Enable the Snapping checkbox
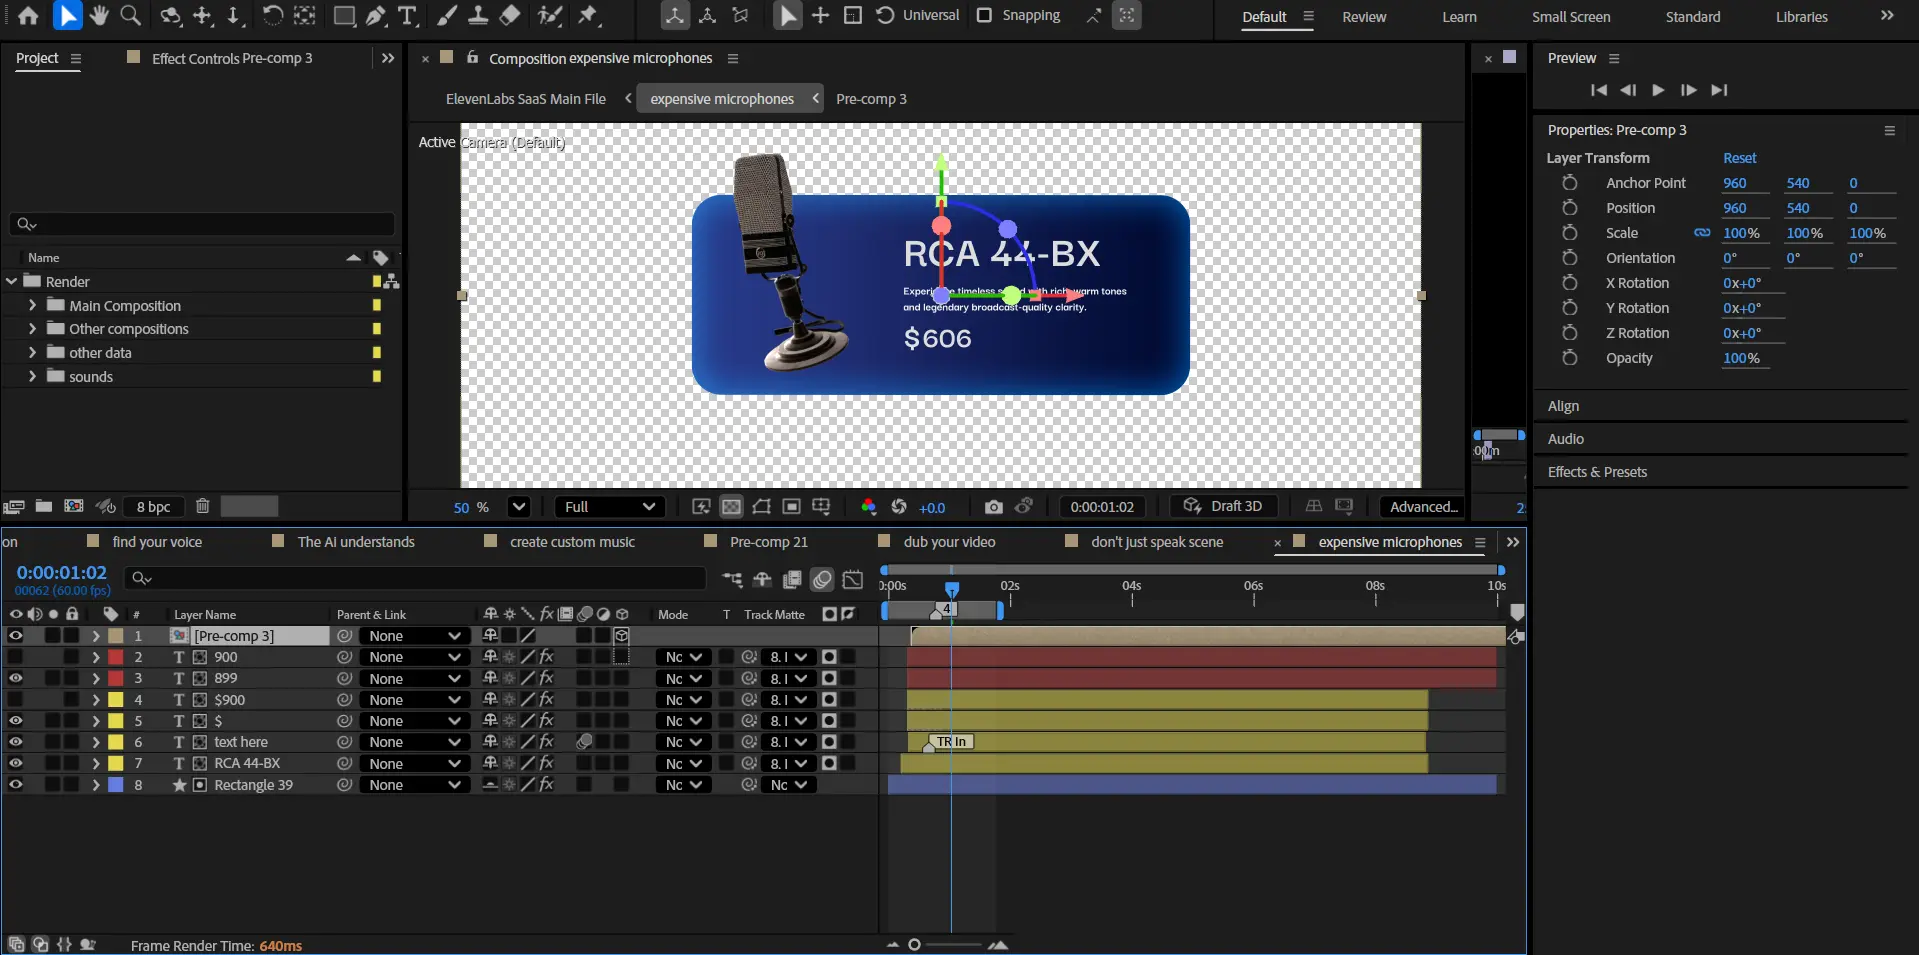The image size is (1919, 955). tap(985, 16)
